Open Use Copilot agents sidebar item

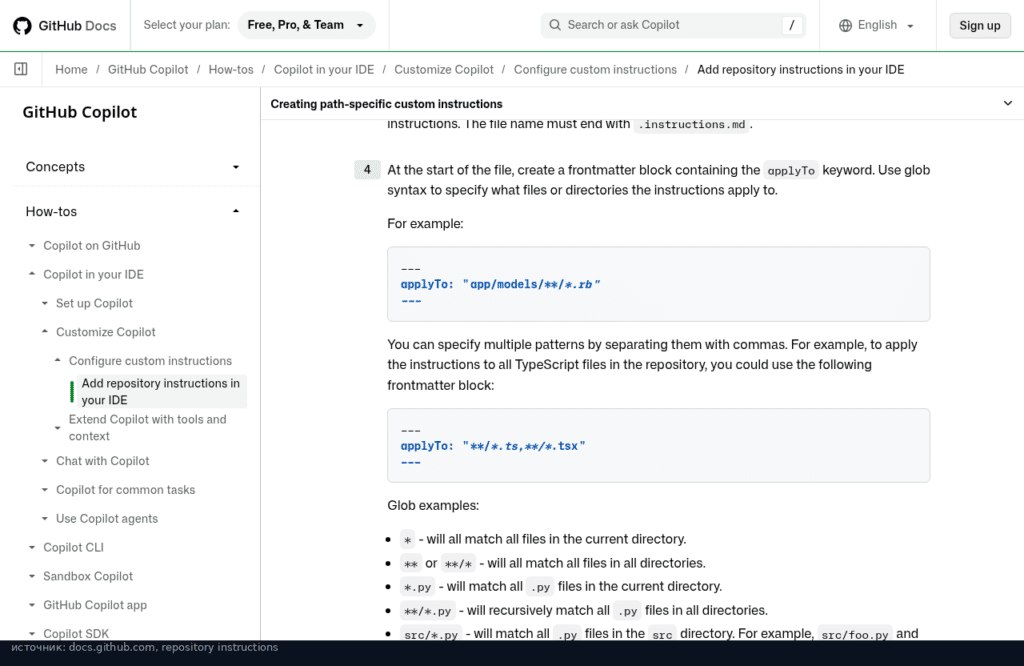(x=107, y=518)
